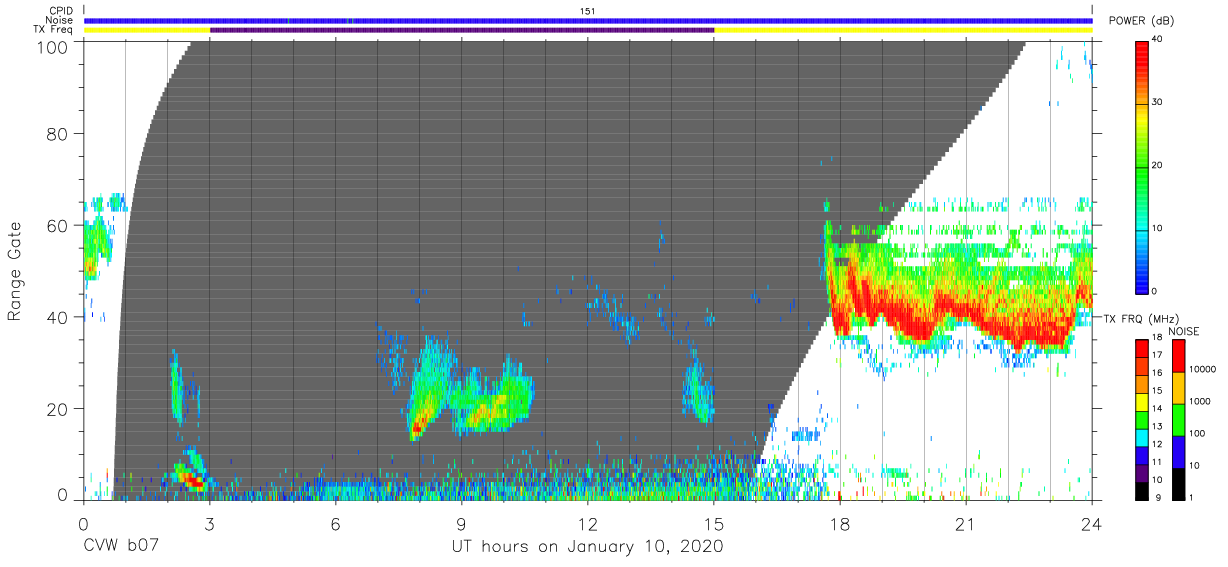Viewport: 1228px width, 567px height.
Task: Click the time axis label "3"
Action: pos(210,523)
